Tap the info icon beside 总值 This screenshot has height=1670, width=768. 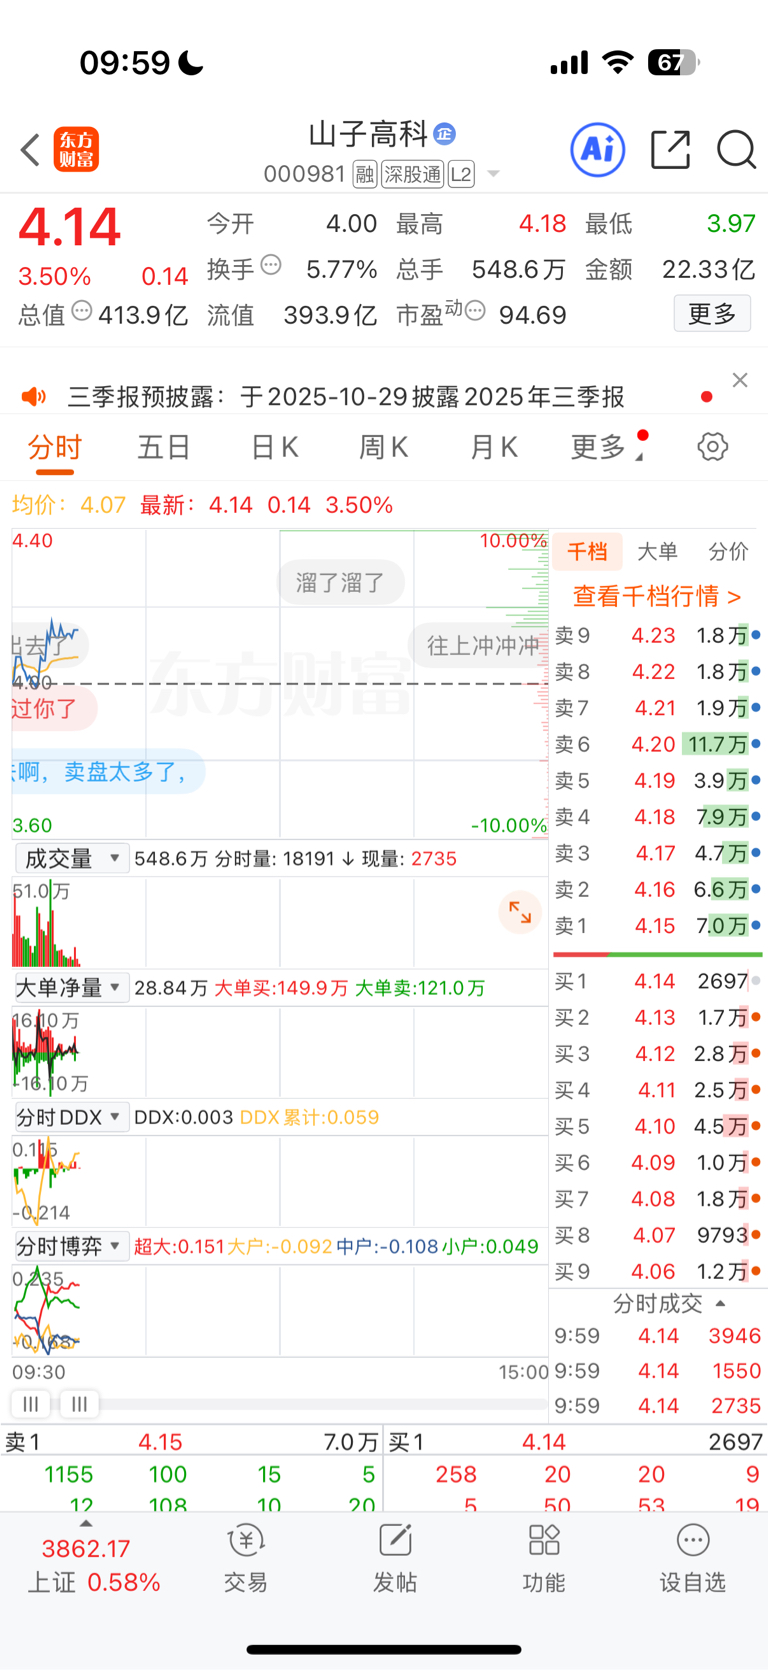82,312
